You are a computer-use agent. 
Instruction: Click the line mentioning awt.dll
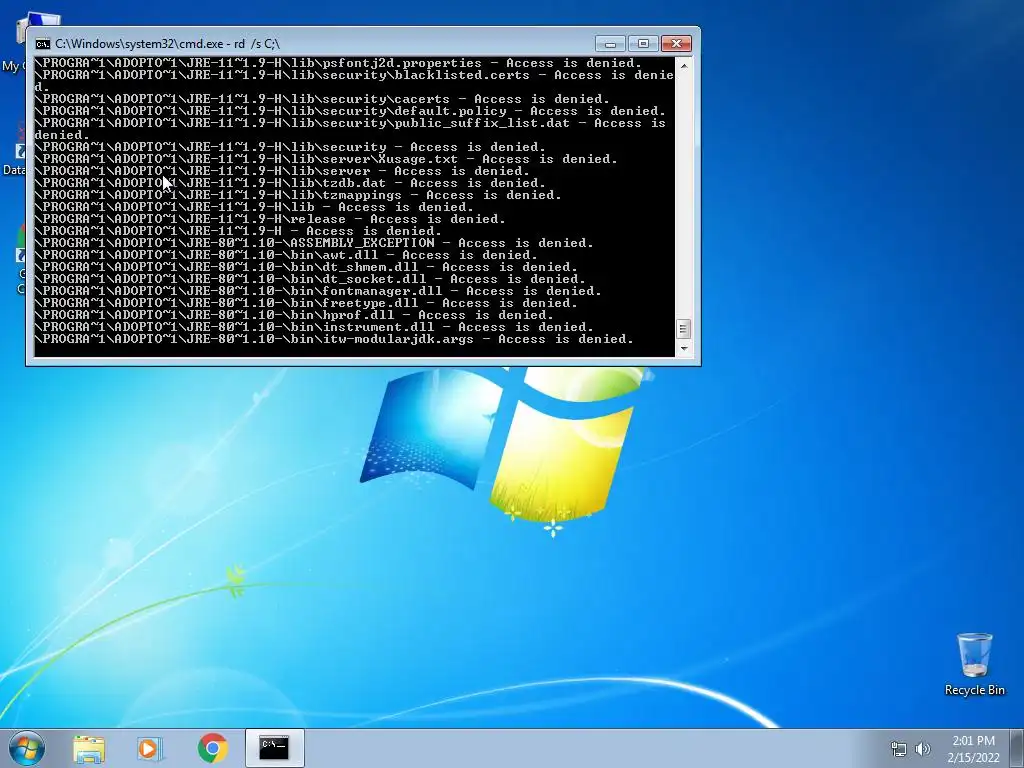coord(286,255)
